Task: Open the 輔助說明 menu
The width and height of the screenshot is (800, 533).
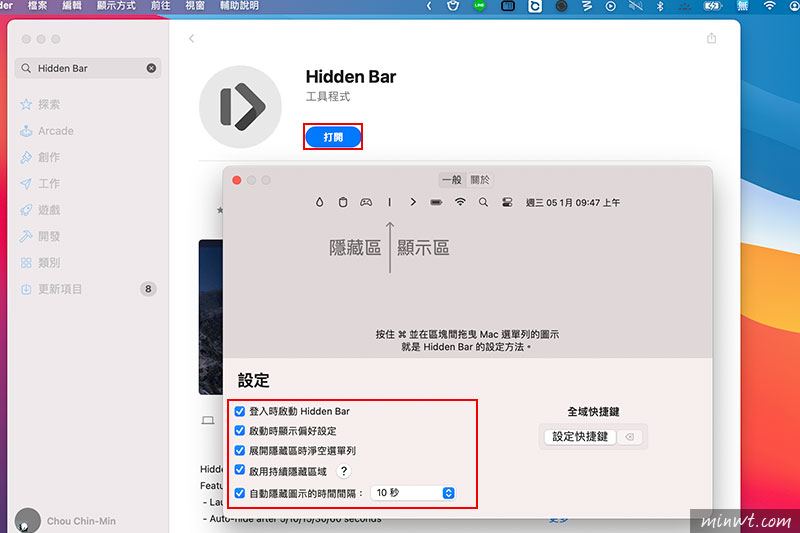Action: (x=239, y=6)
